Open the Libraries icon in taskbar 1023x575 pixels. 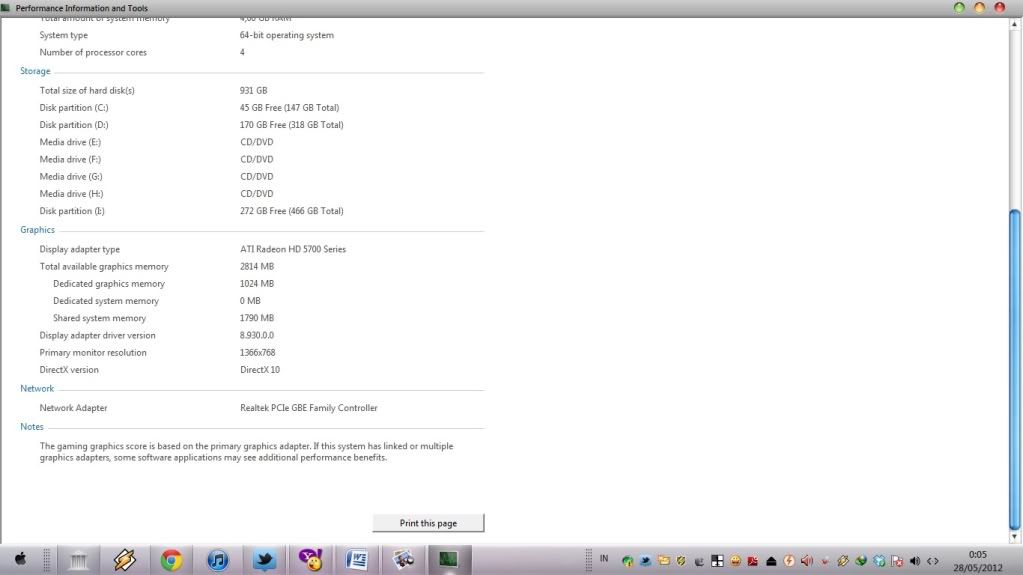(78, 560)
